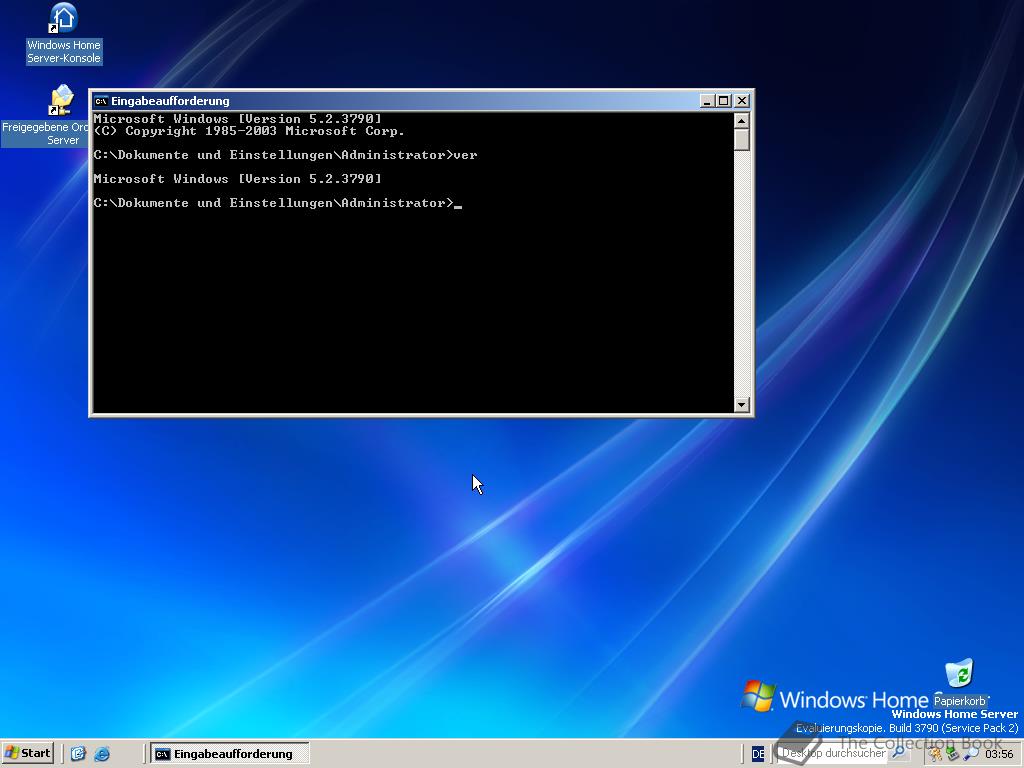The height and width of the screenshot is (768, 1024).
Task: Click the Eingabeaufforderung title bar system icon
Action: point(101,101)
